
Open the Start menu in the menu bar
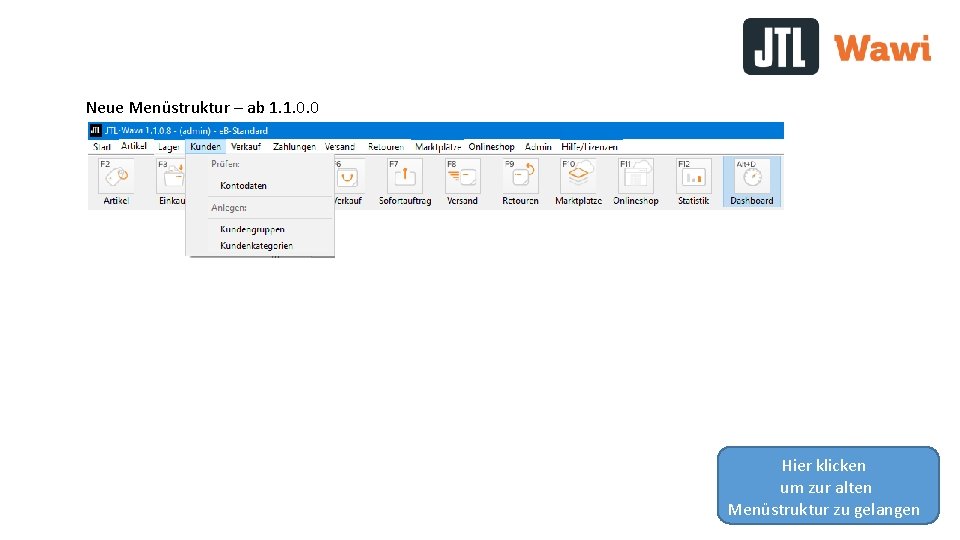(x=102, y=147)
